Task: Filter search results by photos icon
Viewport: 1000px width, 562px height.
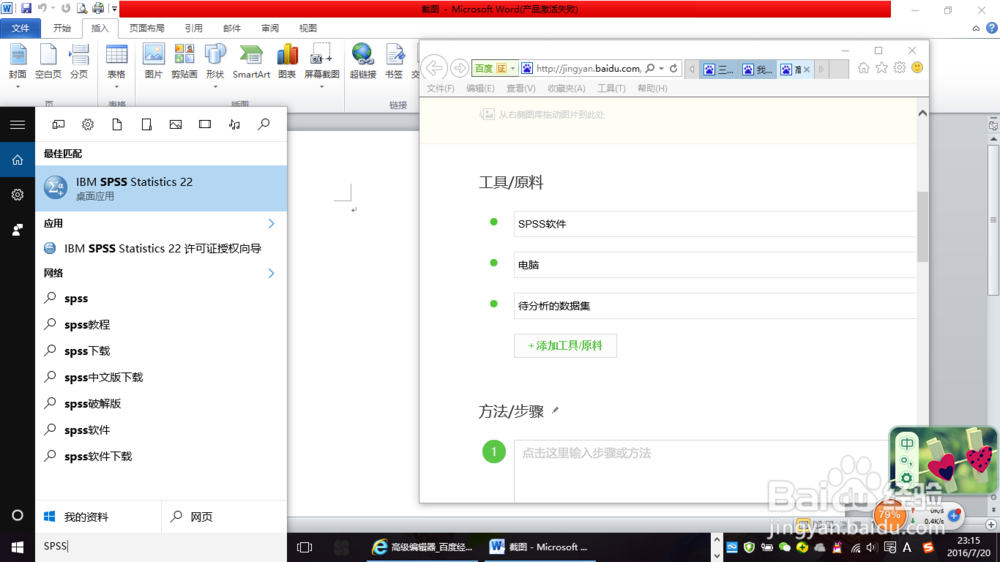Action: tap(175, 124)
